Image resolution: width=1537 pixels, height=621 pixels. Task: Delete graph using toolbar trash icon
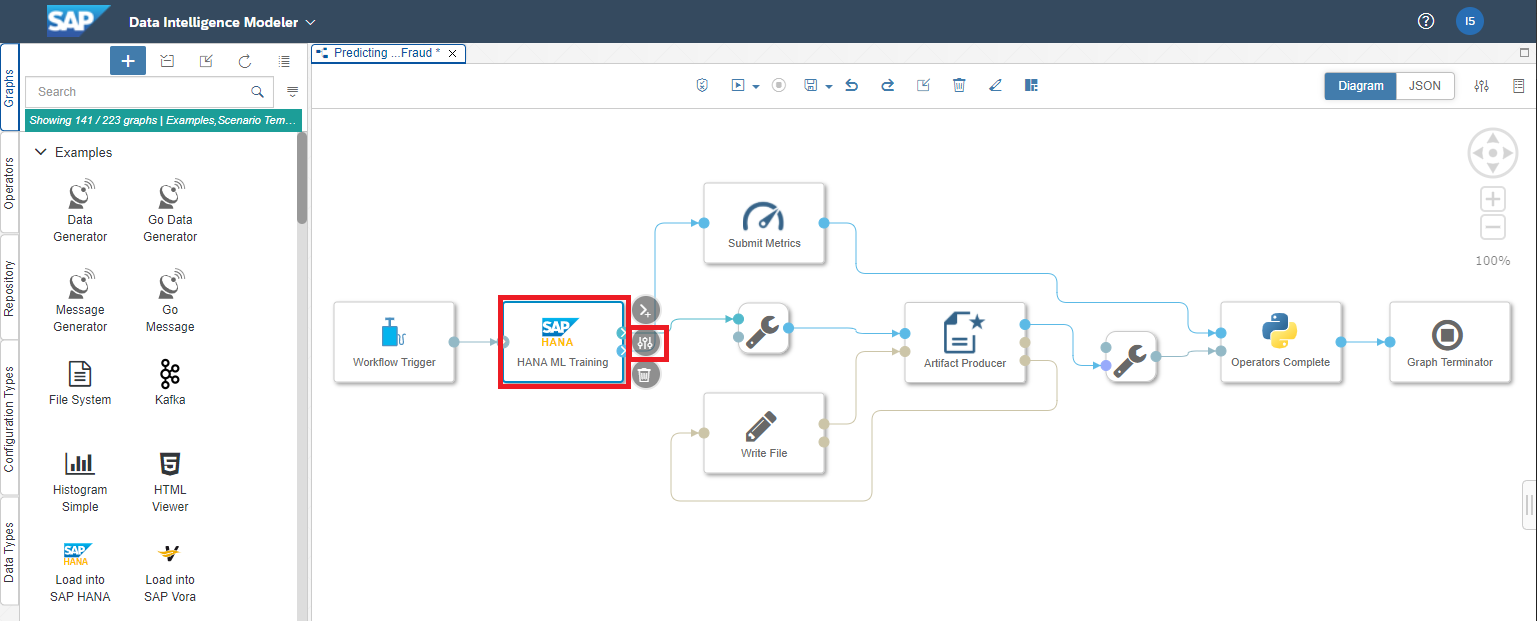coord(959,86)
